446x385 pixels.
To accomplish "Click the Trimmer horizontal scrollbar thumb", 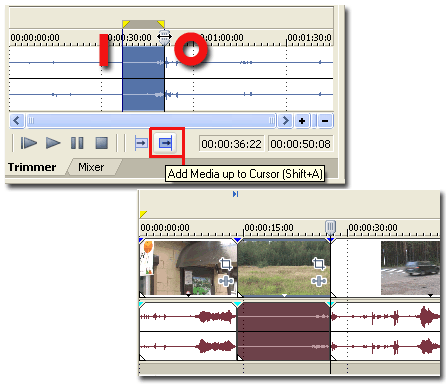I will point(151,121).
